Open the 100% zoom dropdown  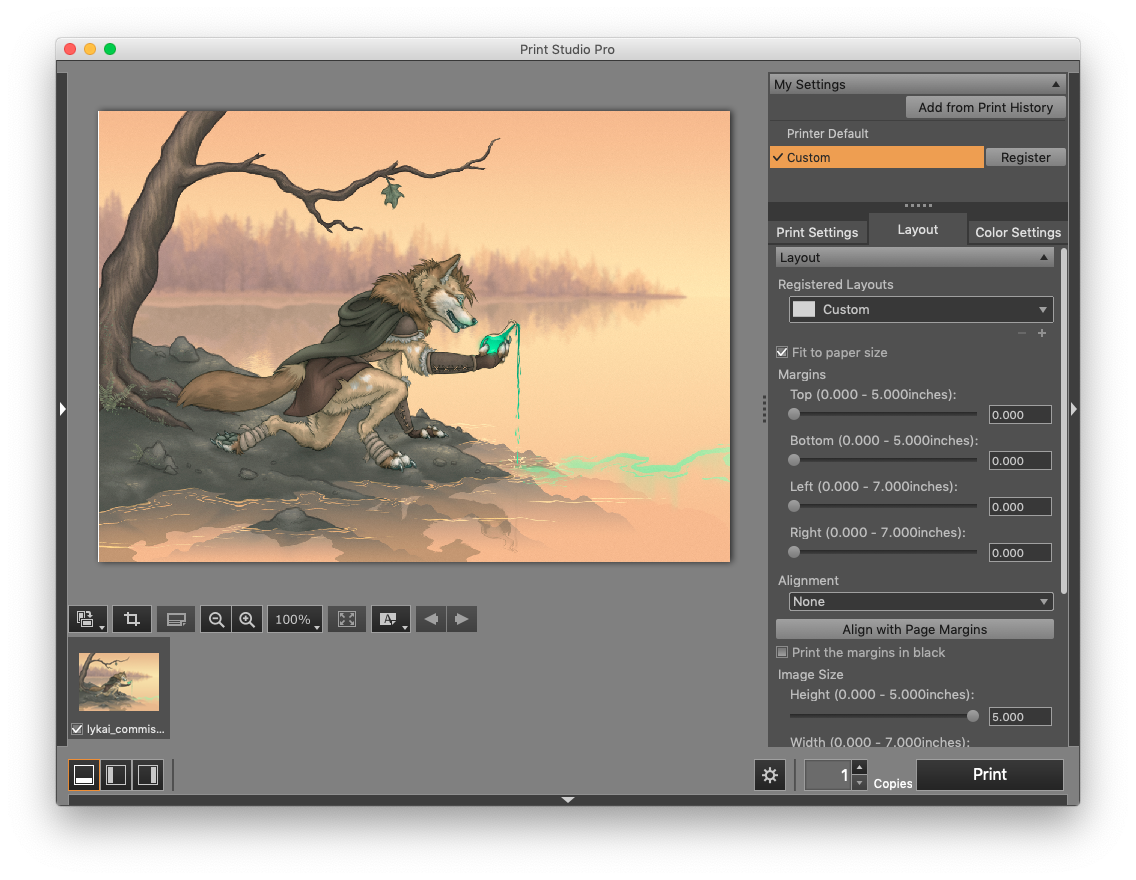pyautogui.click(x=295, y=619)
